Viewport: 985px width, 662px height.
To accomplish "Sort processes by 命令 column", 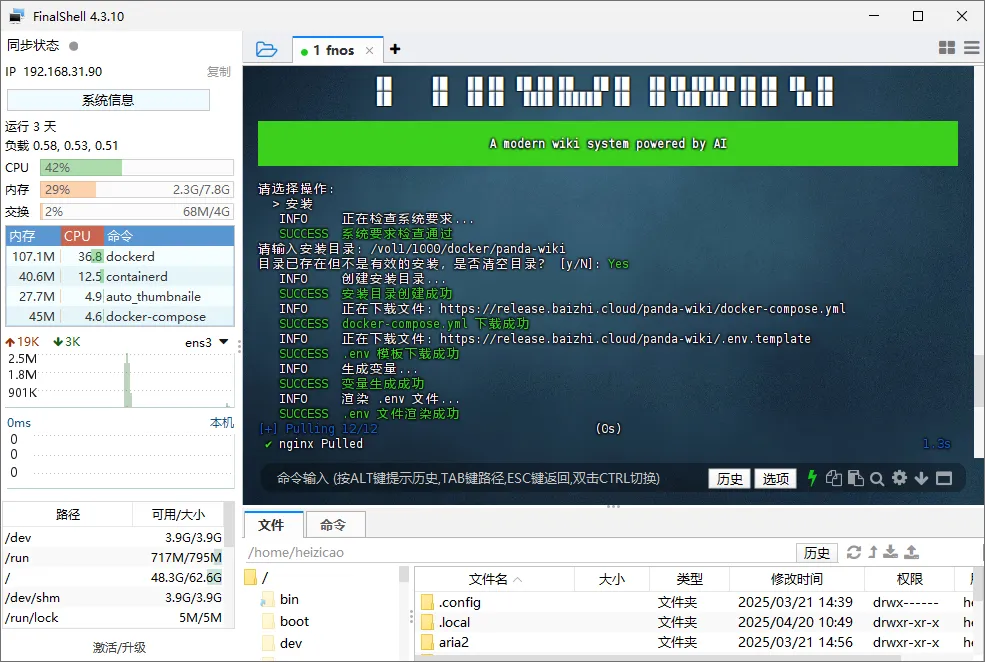I will (168, 236).
